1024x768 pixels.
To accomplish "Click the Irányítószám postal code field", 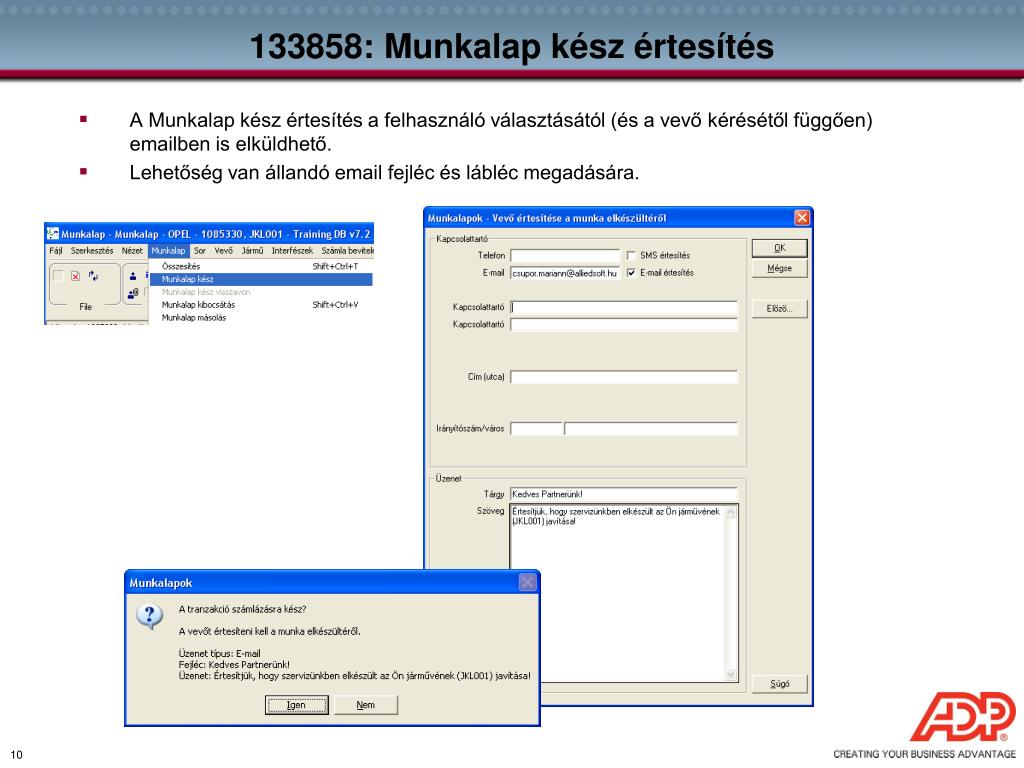I will (536, 429).
